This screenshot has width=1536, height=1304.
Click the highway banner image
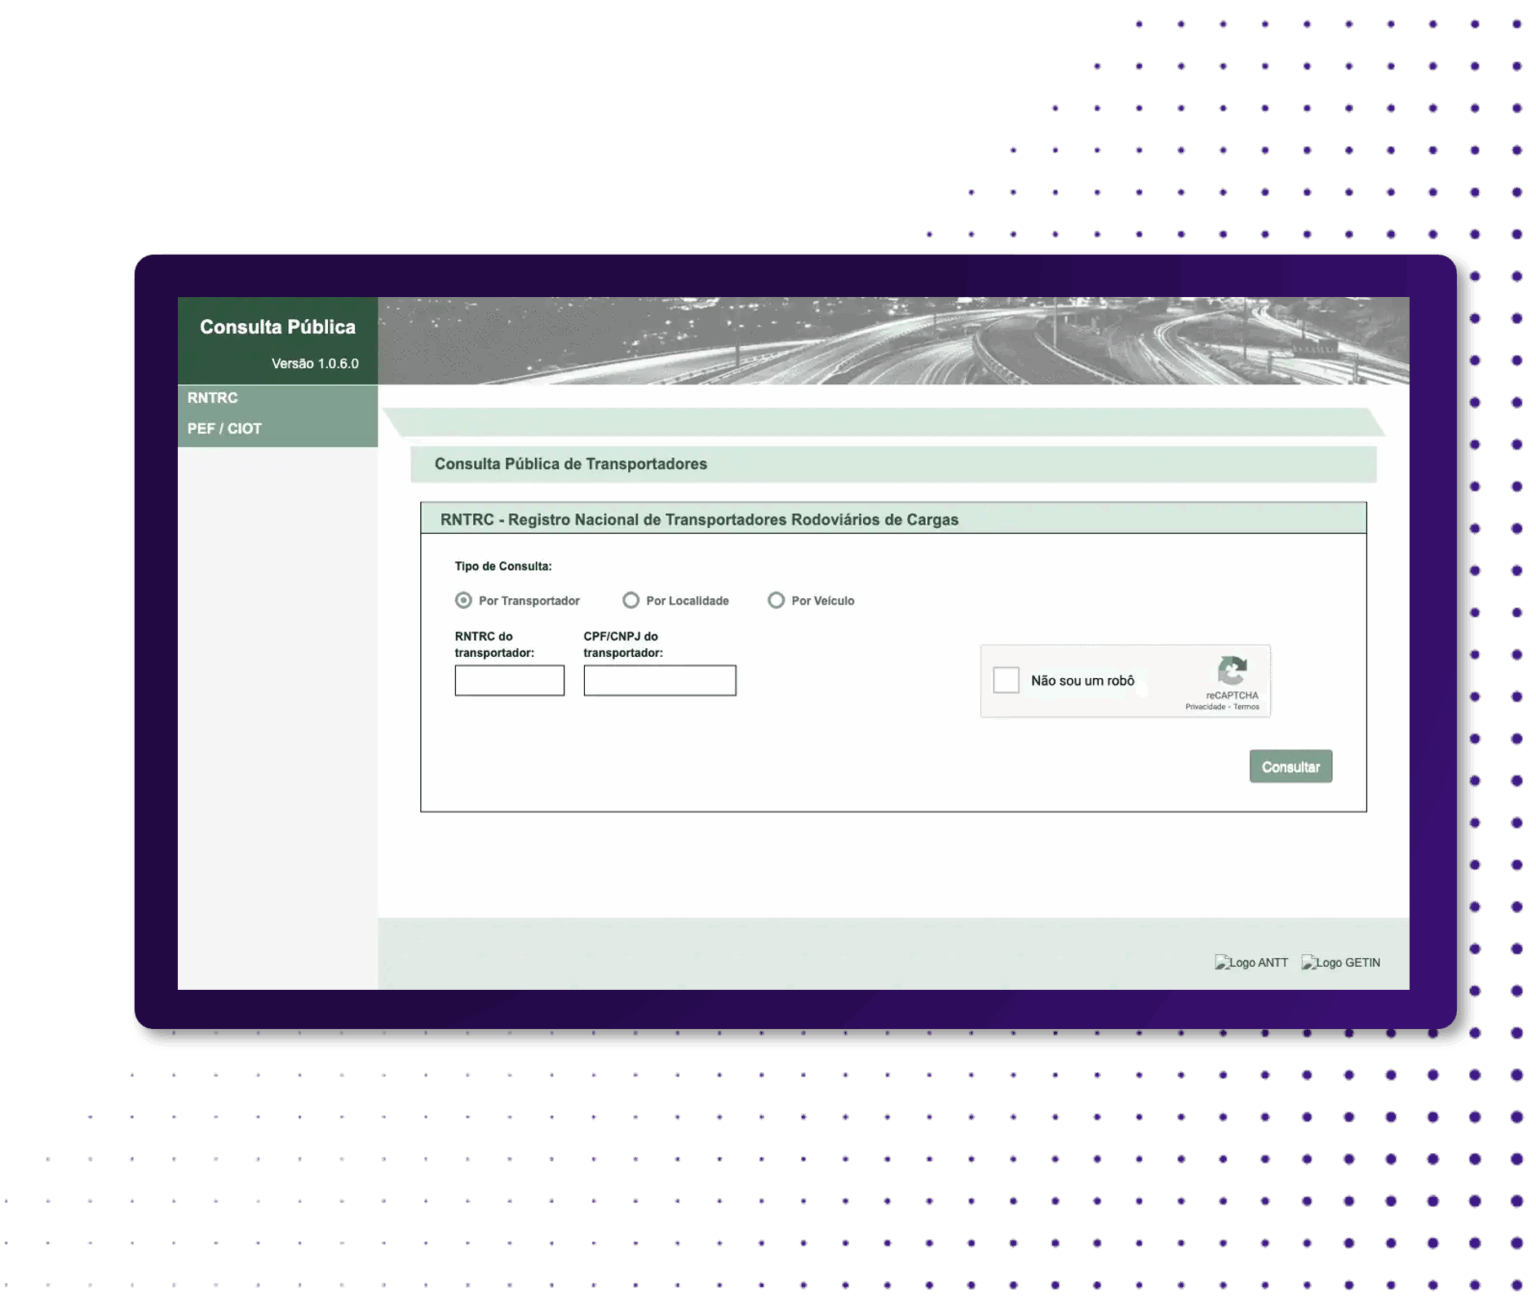tap(893, 341)
